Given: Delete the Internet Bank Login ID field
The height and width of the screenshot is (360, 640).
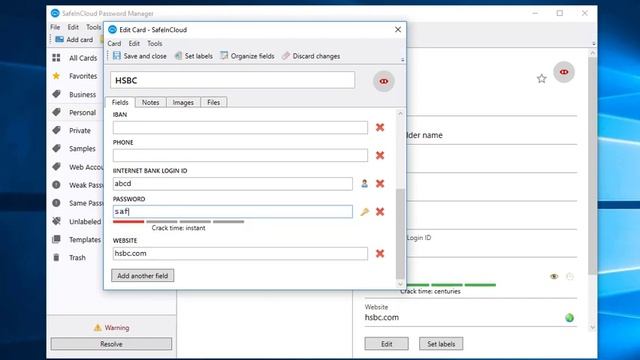Looking at the screenshot, I should (x=380, y=183).
